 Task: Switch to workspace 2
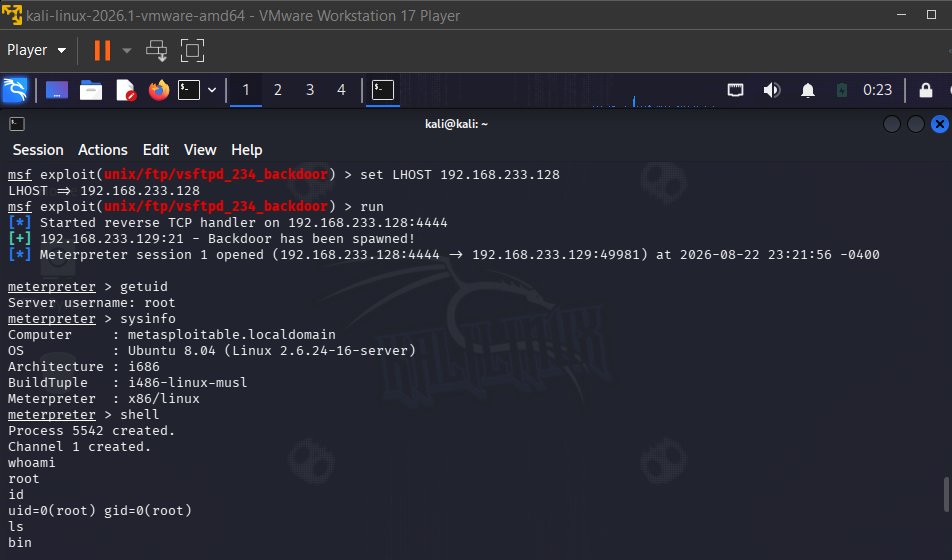point(277,90)
